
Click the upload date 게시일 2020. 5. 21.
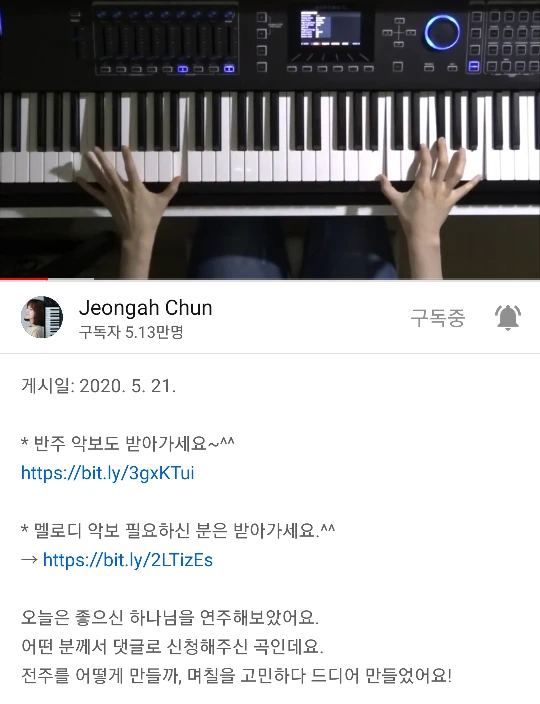[98, 386]
